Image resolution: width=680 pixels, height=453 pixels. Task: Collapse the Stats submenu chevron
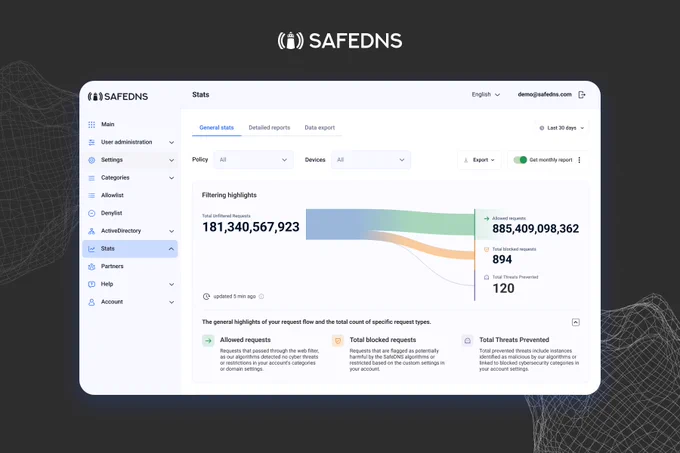tap(171, 249)
